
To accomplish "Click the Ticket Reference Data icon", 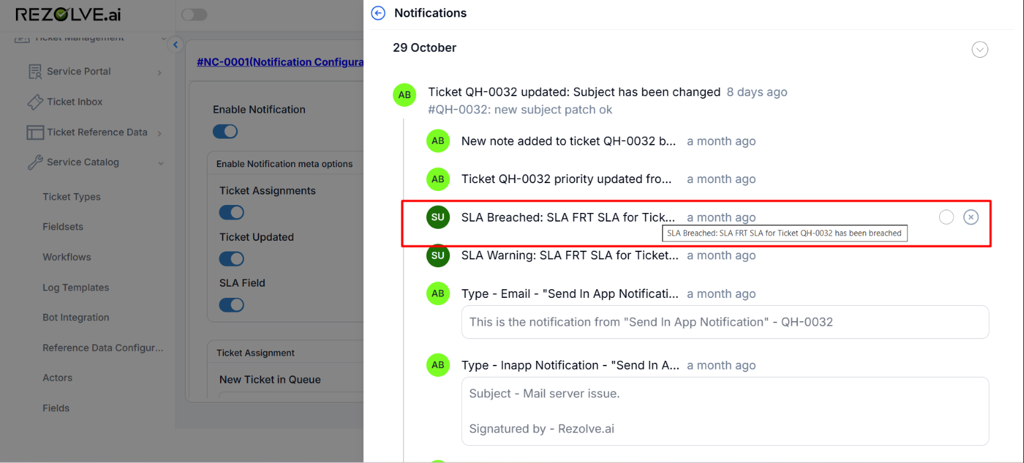I will (35, 132).
